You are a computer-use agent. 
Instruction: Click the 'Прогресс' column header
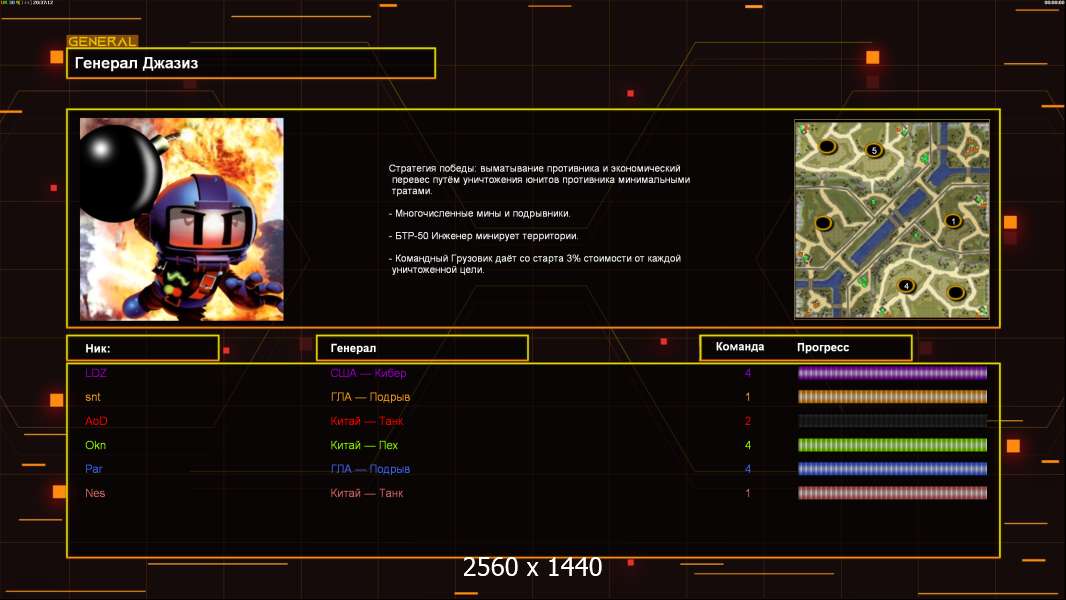(823, 347)
